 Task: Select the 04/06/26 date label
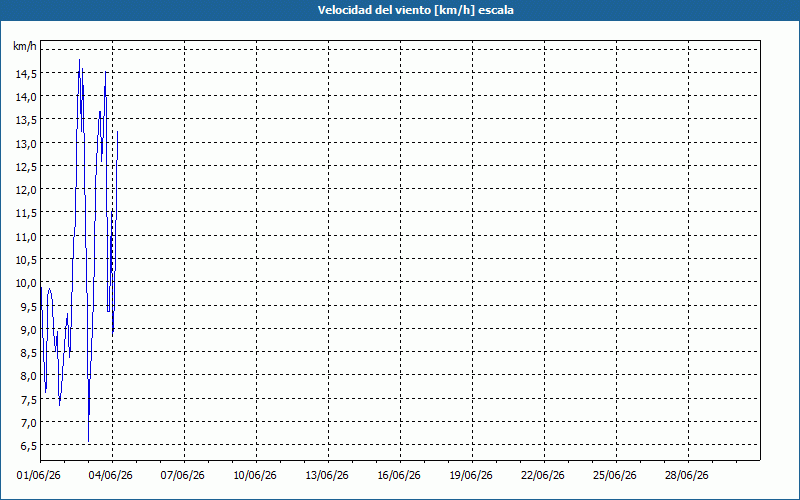[x=111, y=476]
